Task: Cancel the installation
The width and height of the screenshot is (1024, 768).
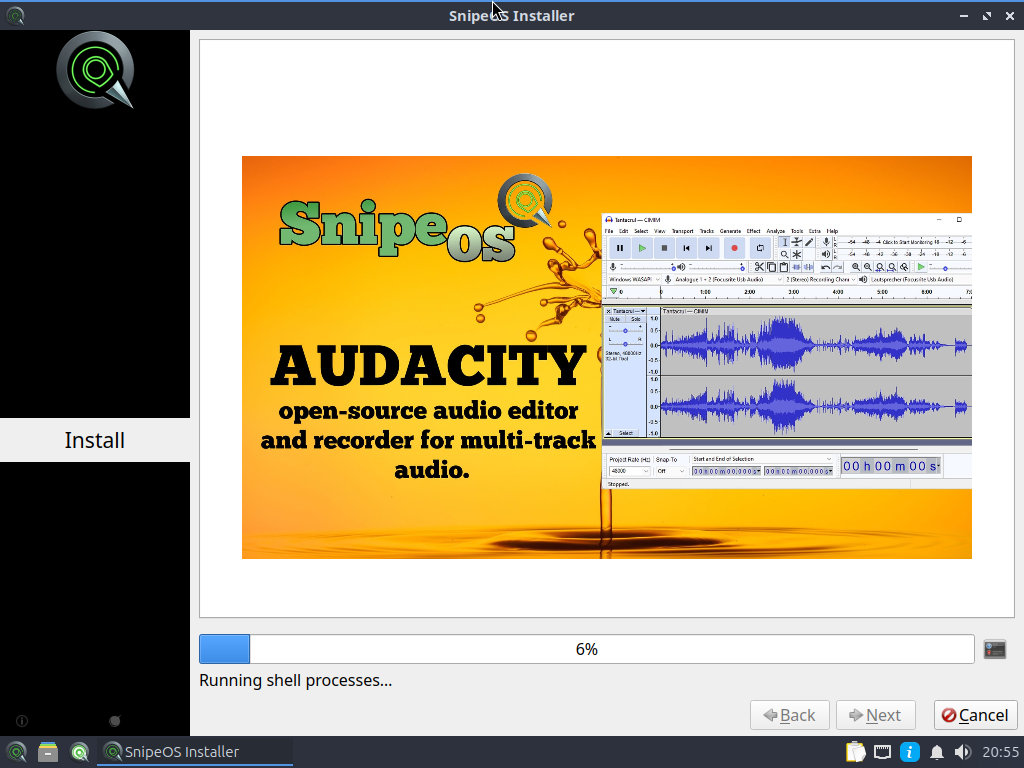Action: [975, 715]
